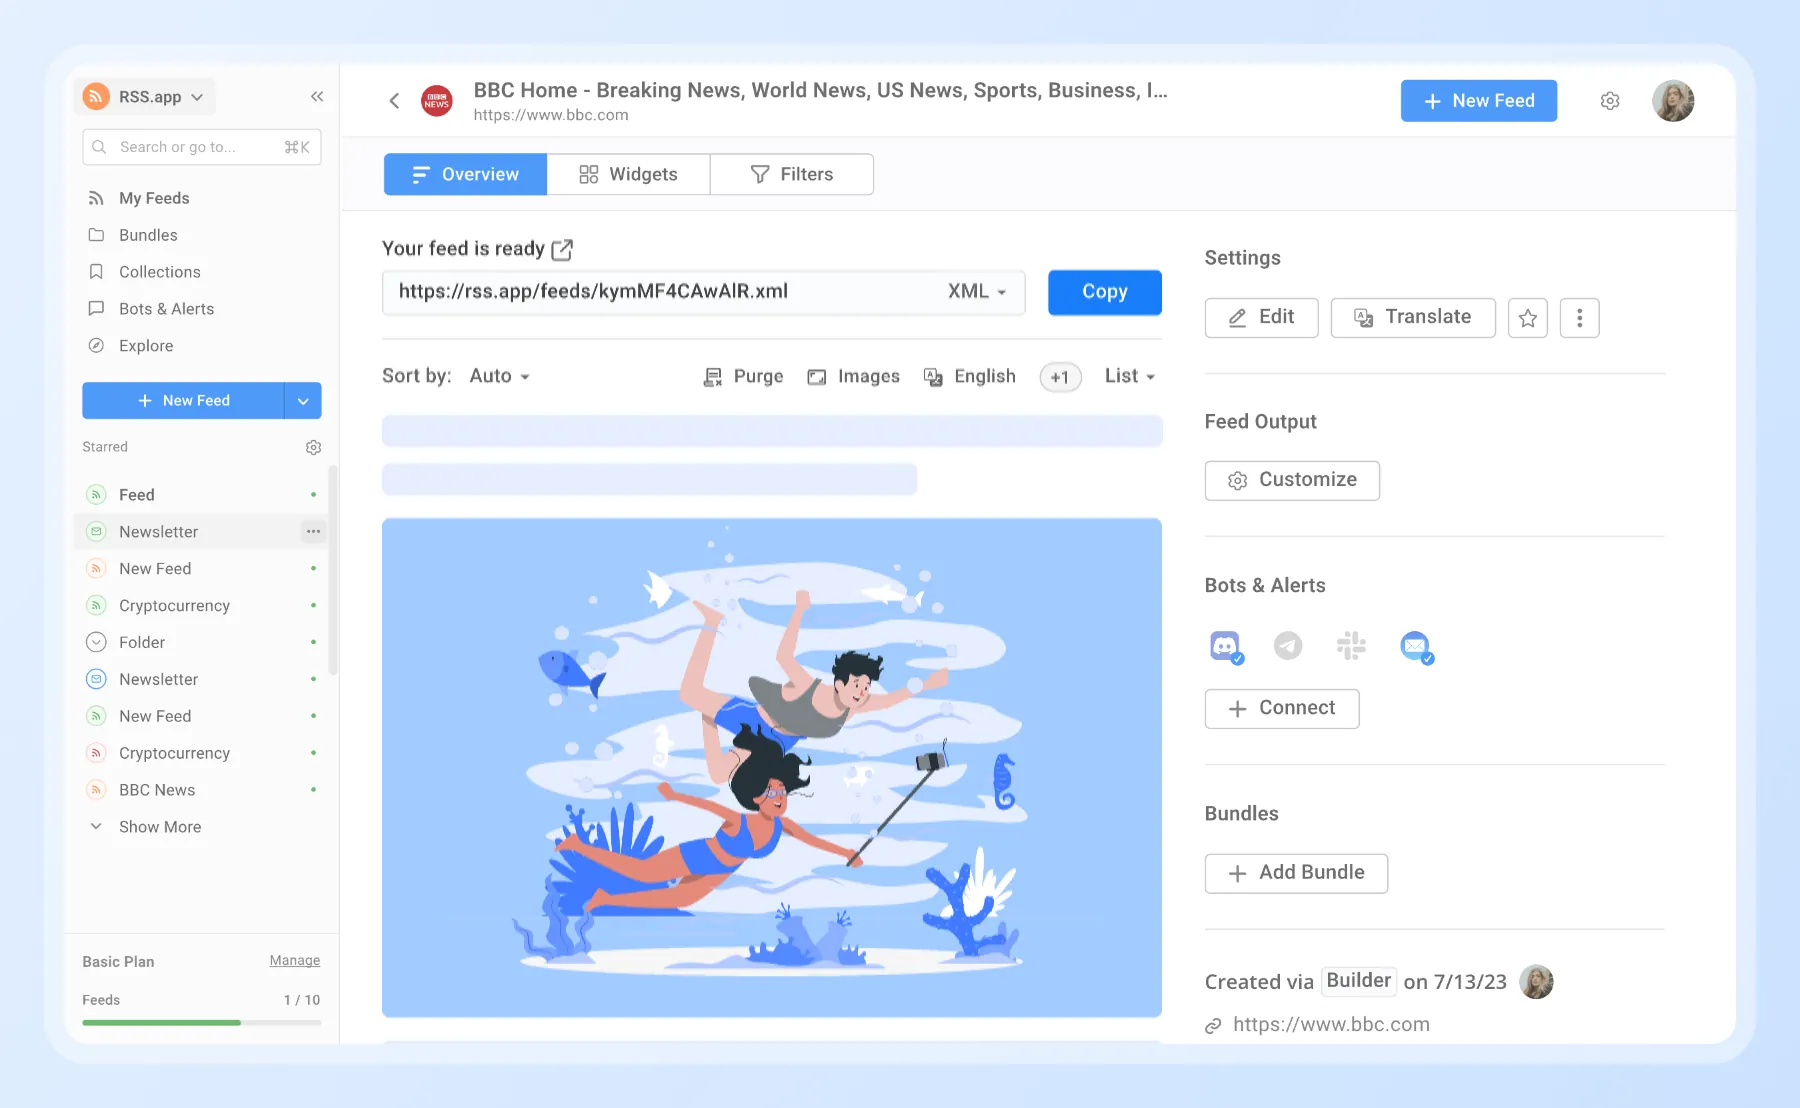
Task: Open the underwater illustration feed image
Action: (x=772, y=768)
